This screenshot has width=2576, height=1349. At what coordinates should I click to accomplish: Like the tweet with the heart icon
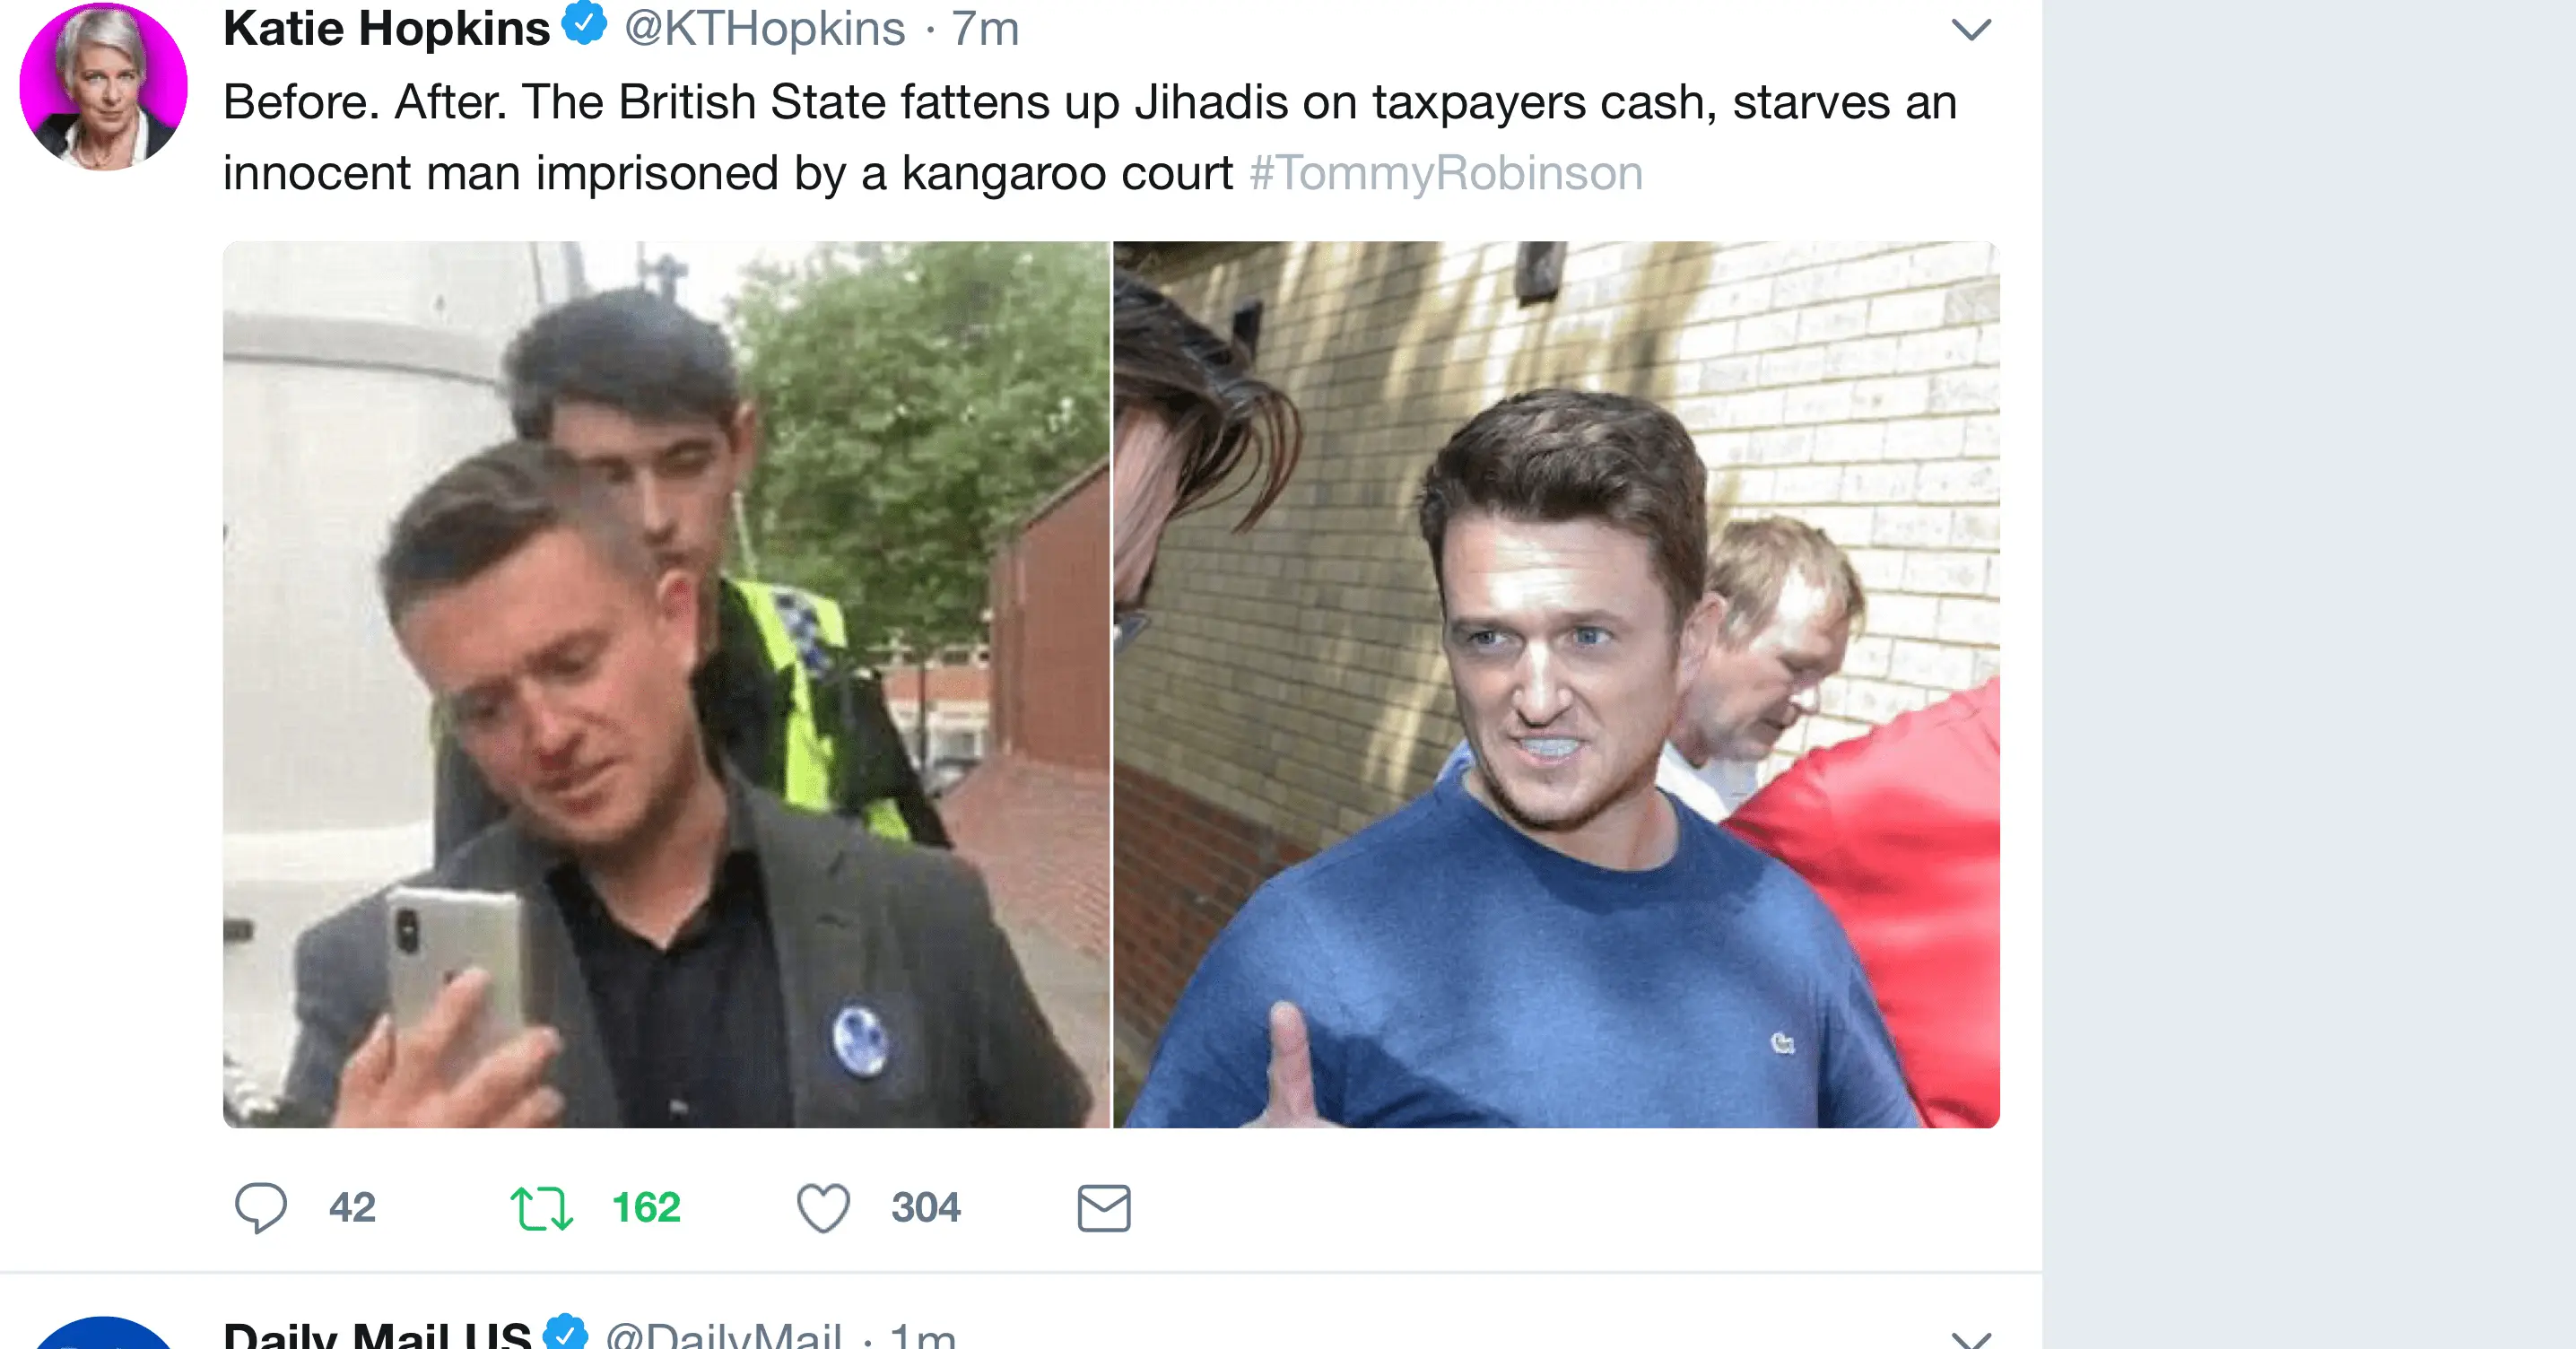pyautogui.click(x=823, y=1208)
